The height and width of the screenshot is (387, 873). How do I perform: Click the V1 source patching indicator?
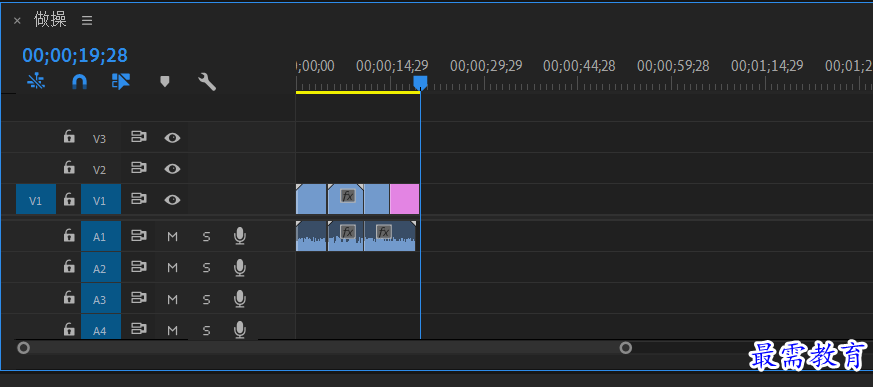(36, 200)
